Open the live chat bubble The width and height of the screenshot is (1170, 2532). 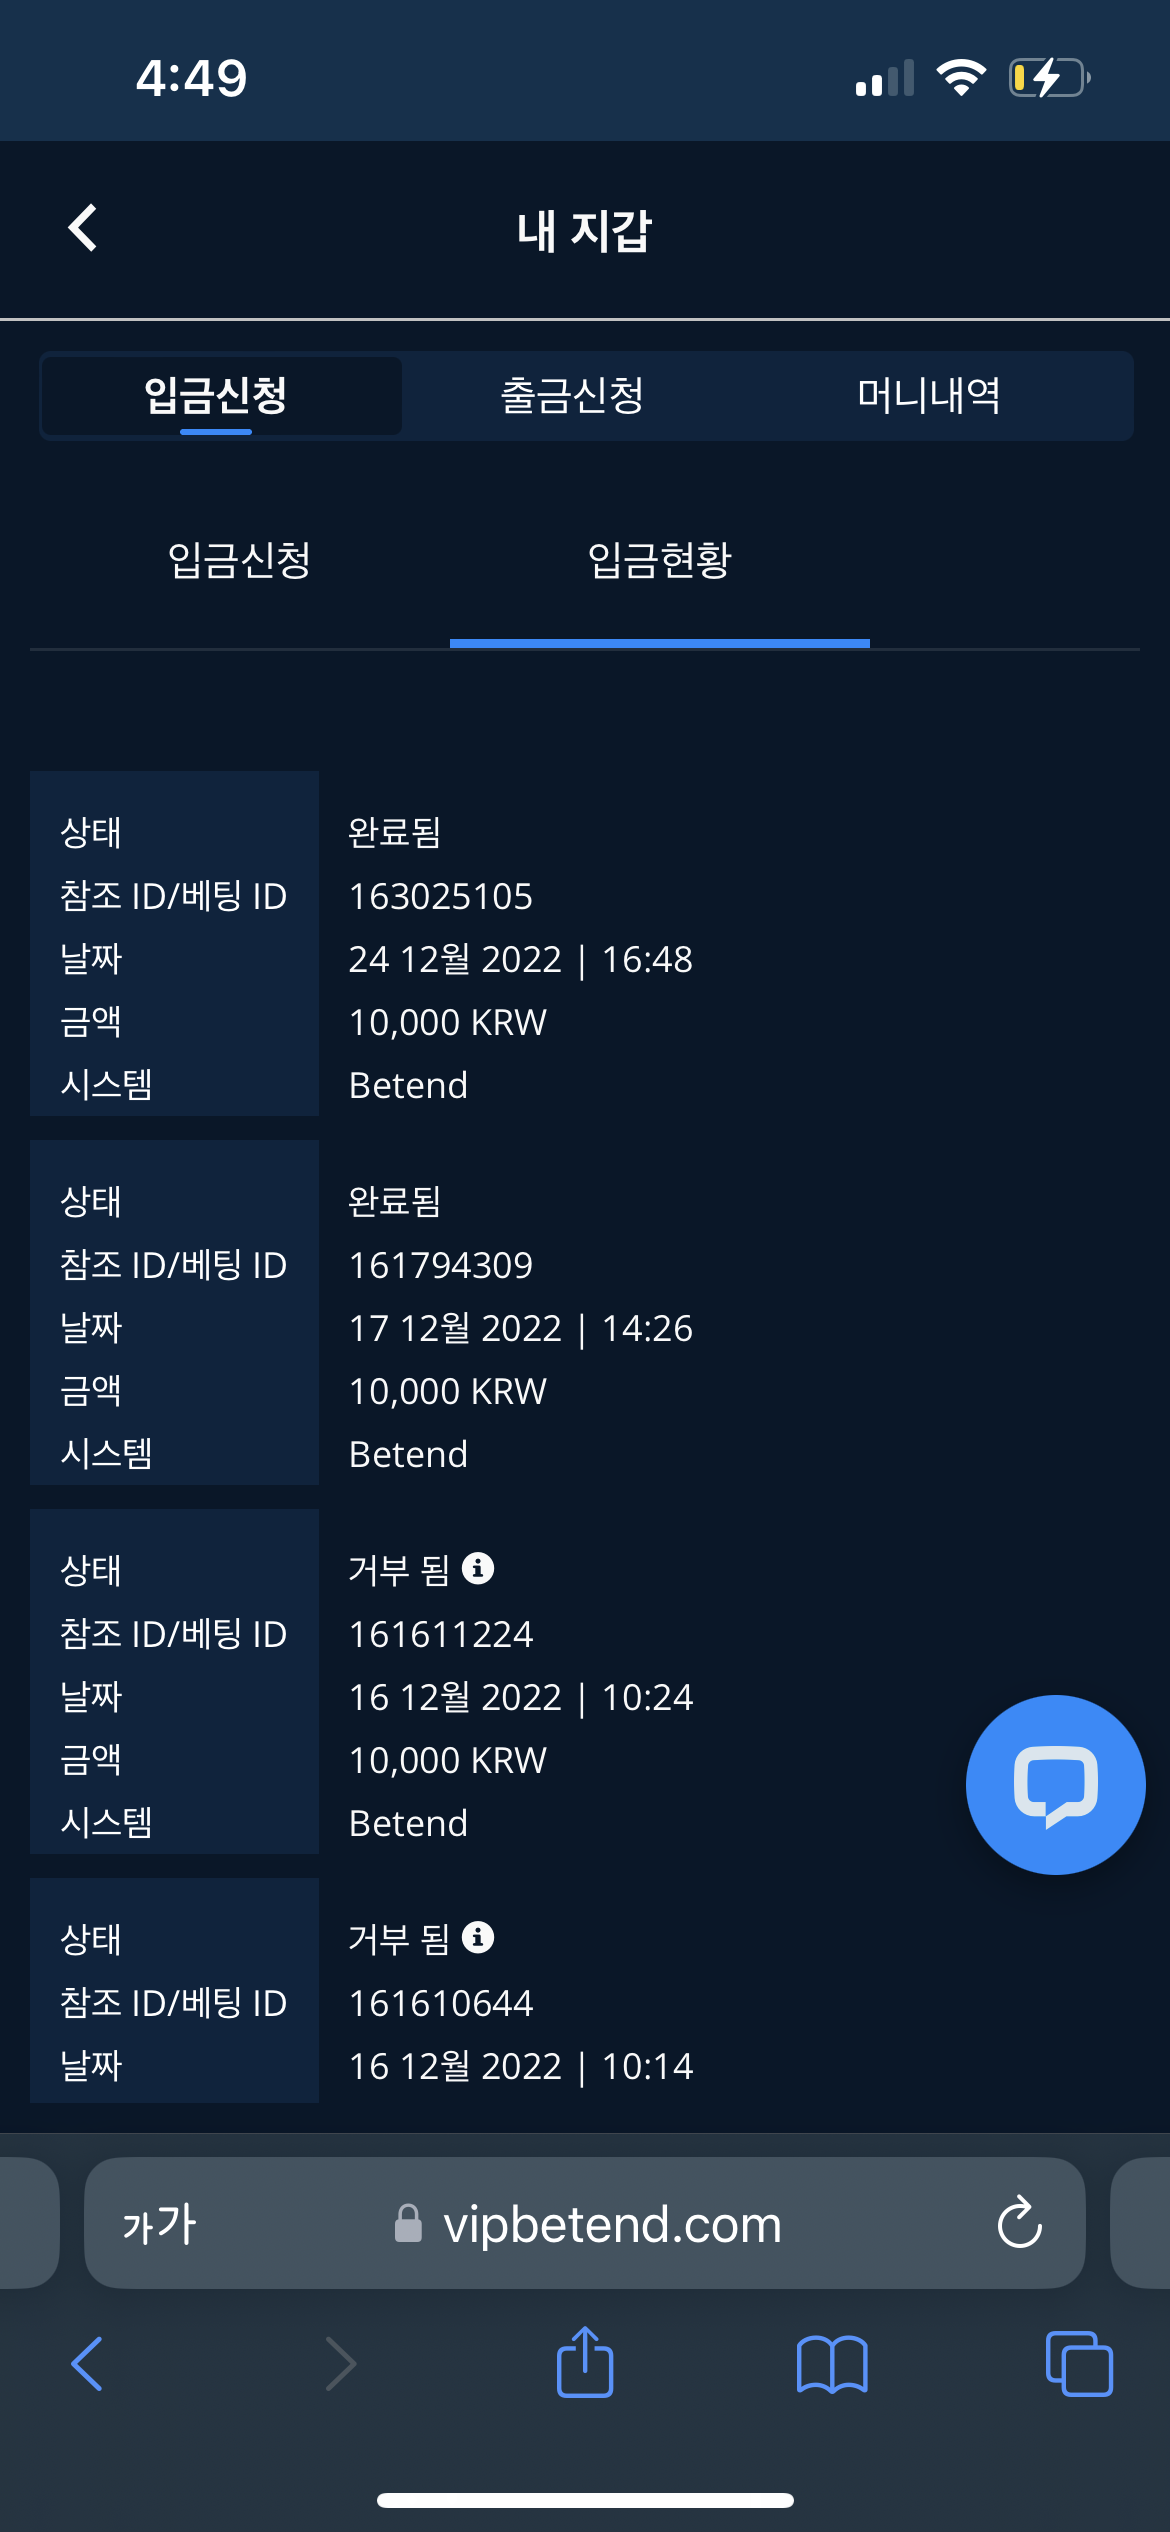click(1055, 1784)
